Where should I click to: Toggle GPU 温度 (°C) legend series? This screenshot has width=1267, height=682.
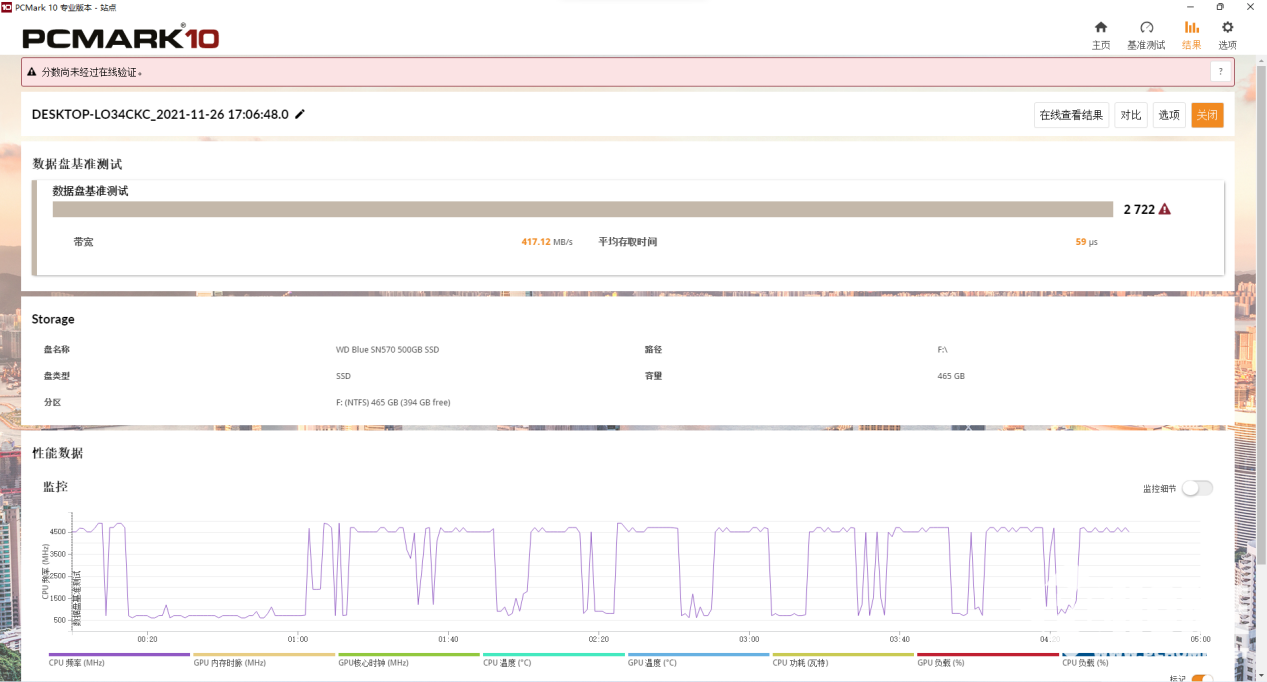tap(698, 660)
